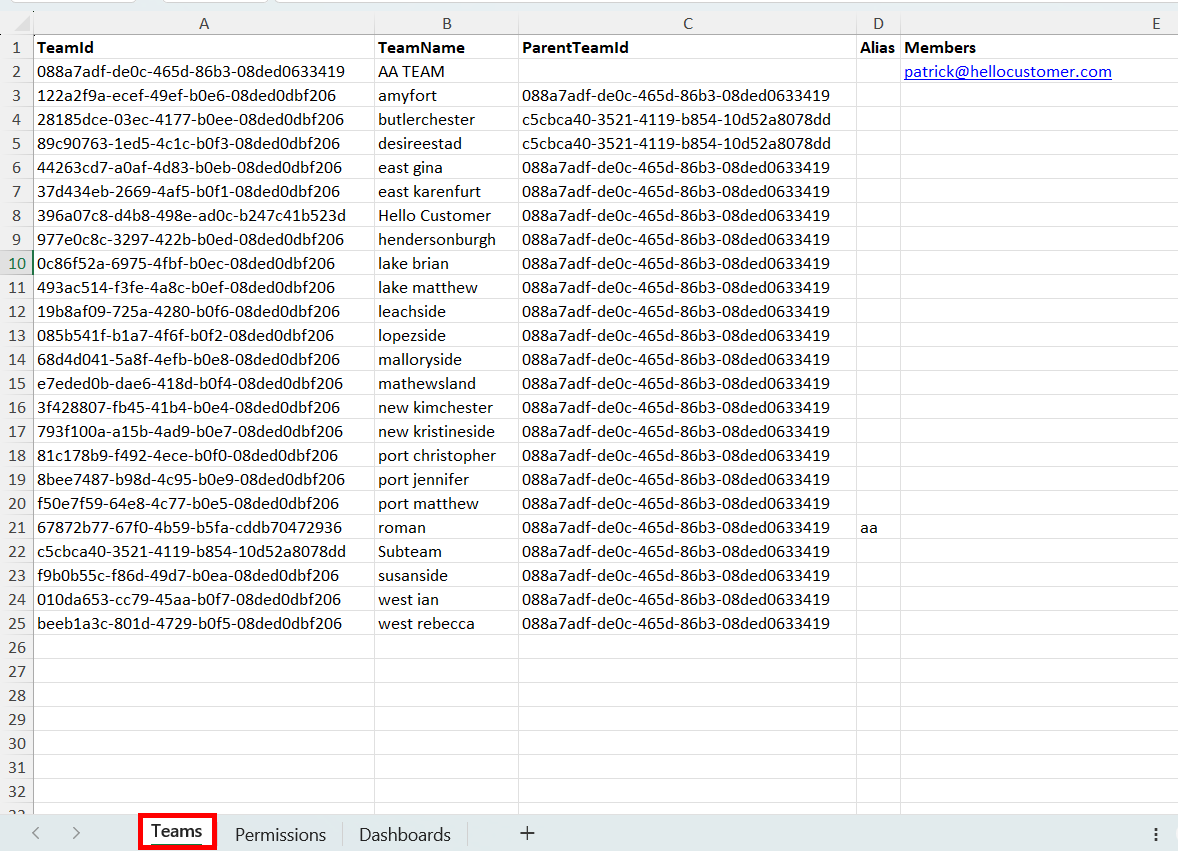Select the new kimchester cell

(446, 408)
